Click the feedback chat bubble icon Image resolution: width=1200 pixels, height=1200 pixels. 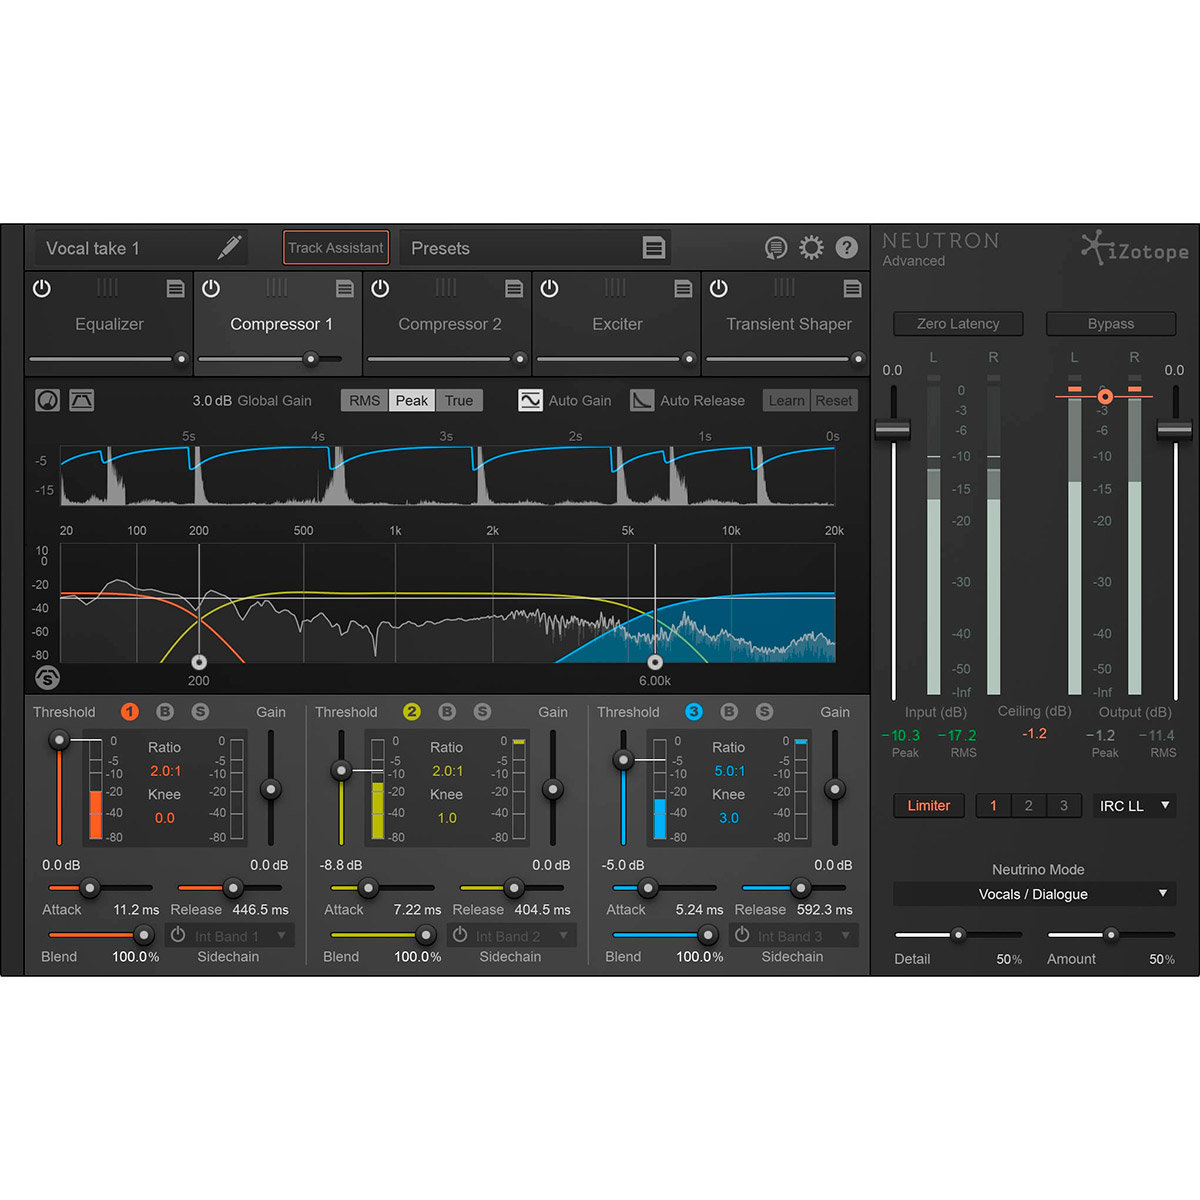777,247
